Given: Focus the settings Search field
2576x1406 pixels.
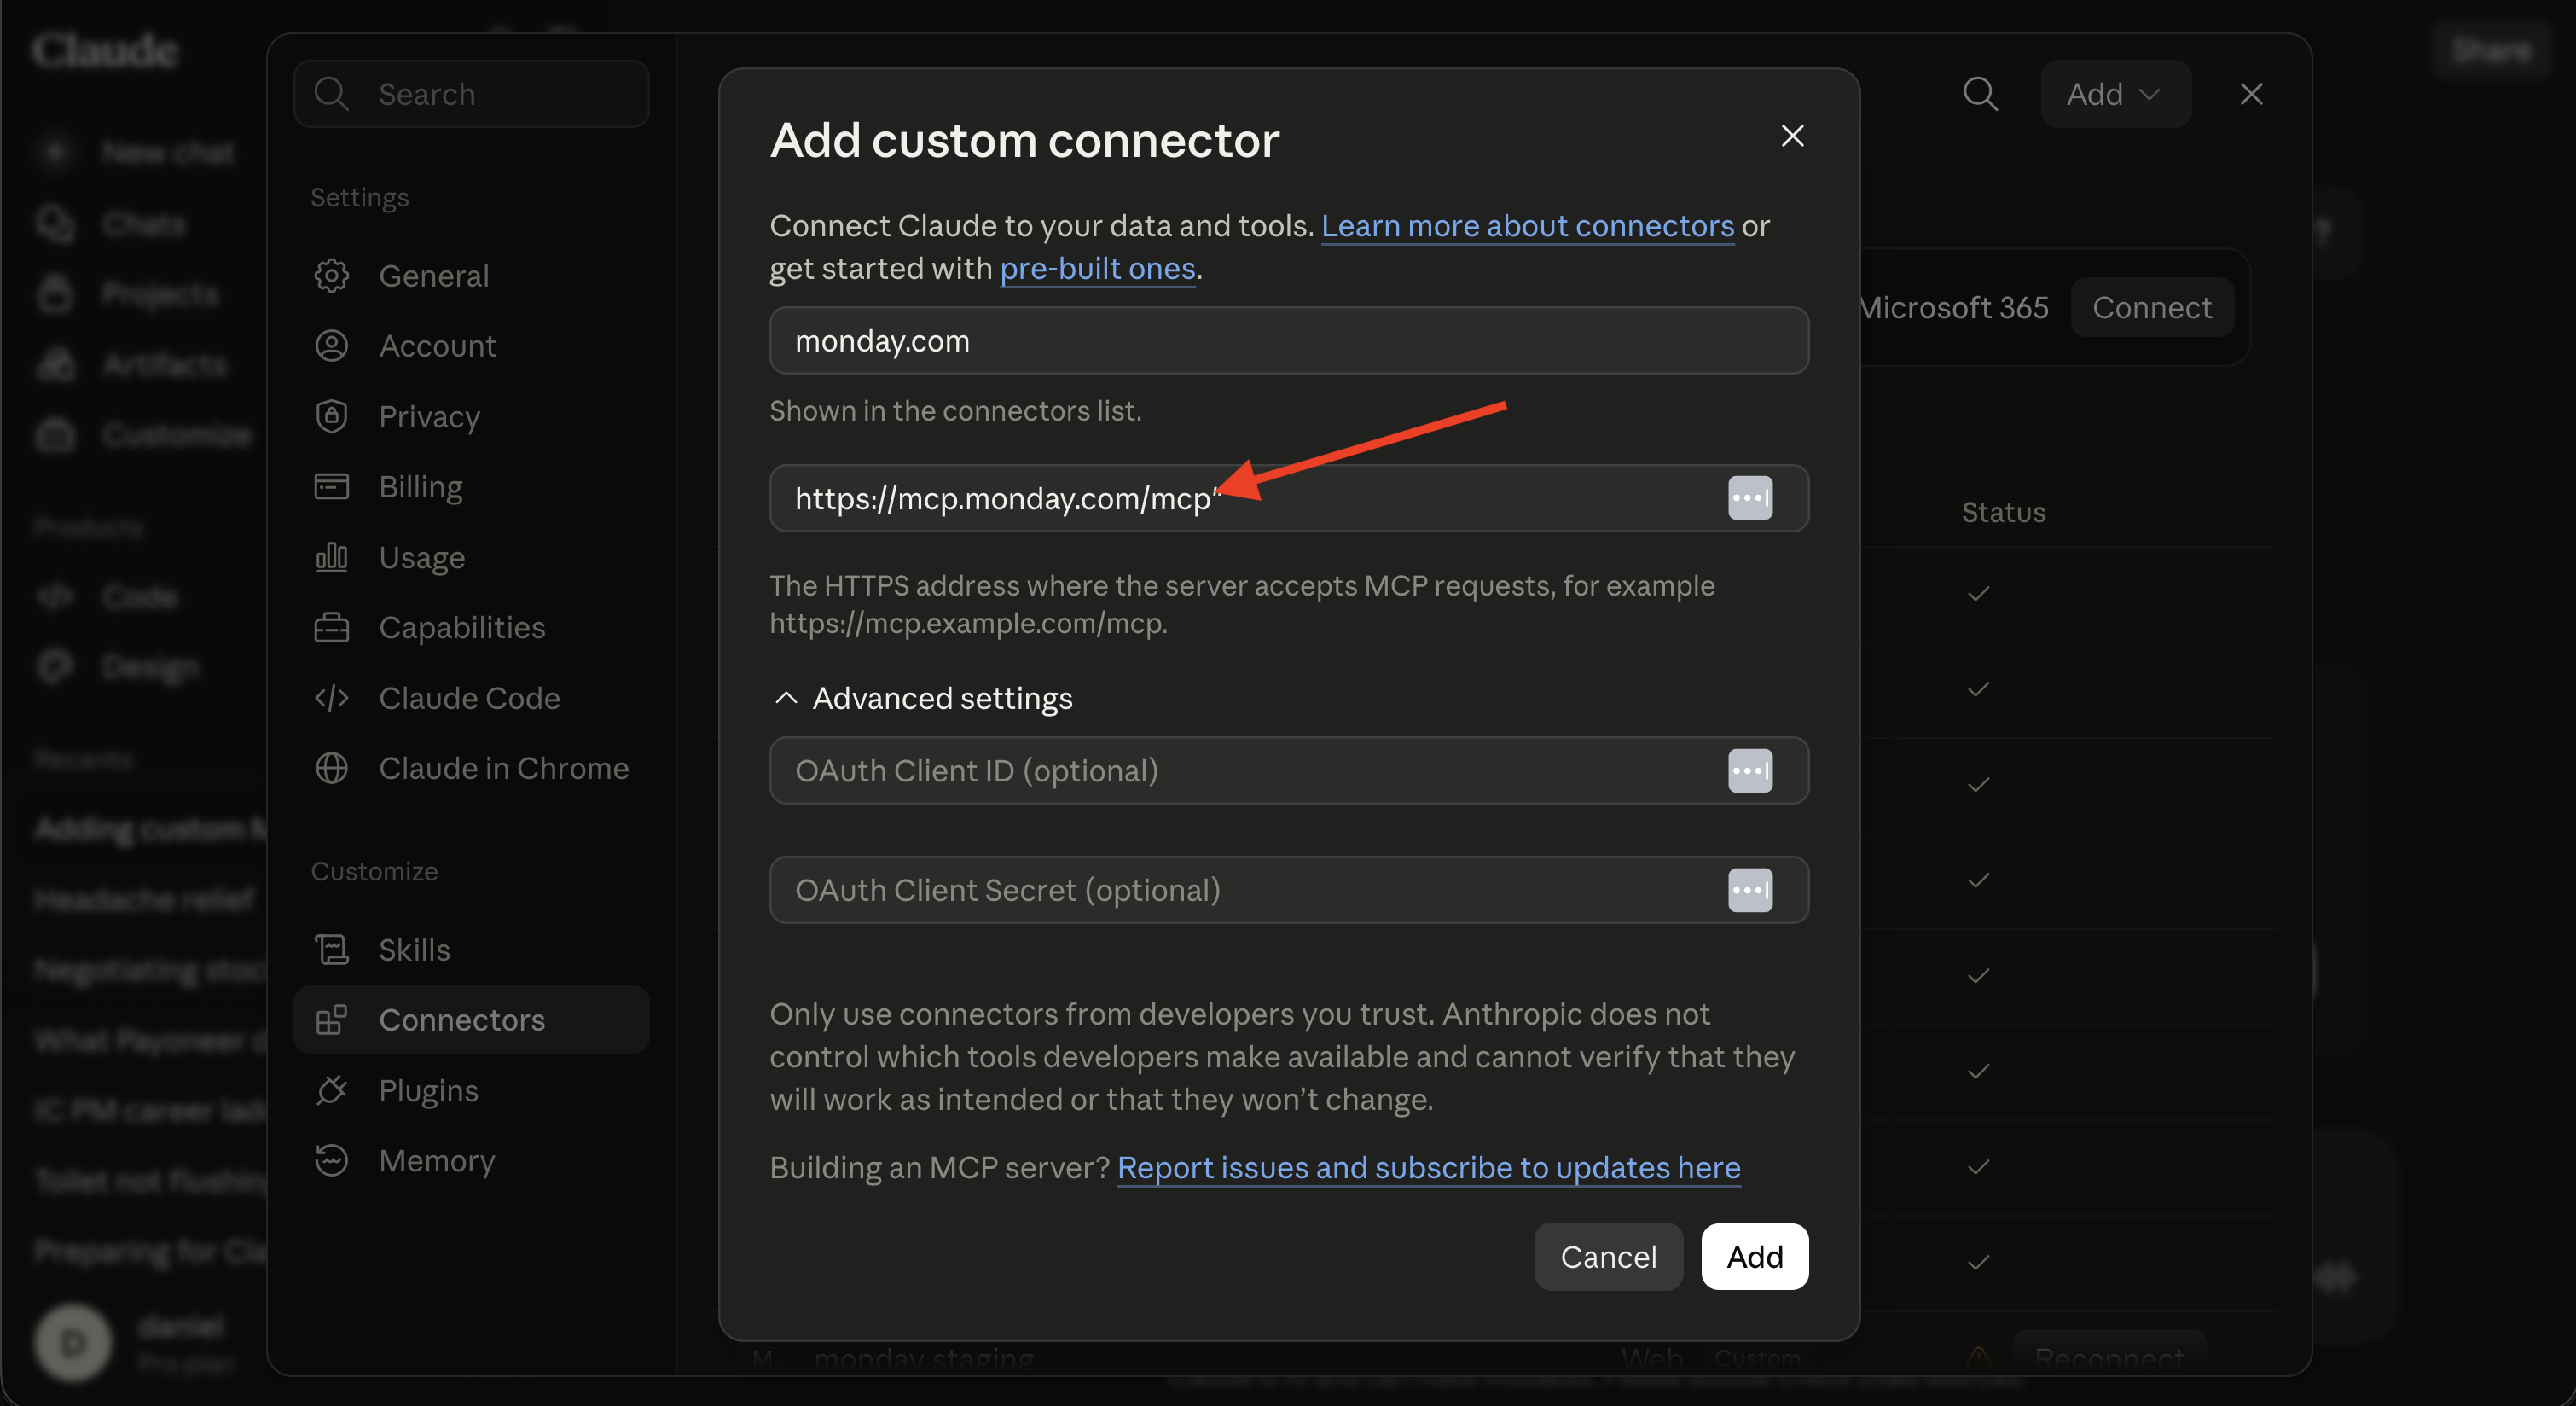Looking at the screenshot, I should tap(471, 94).
